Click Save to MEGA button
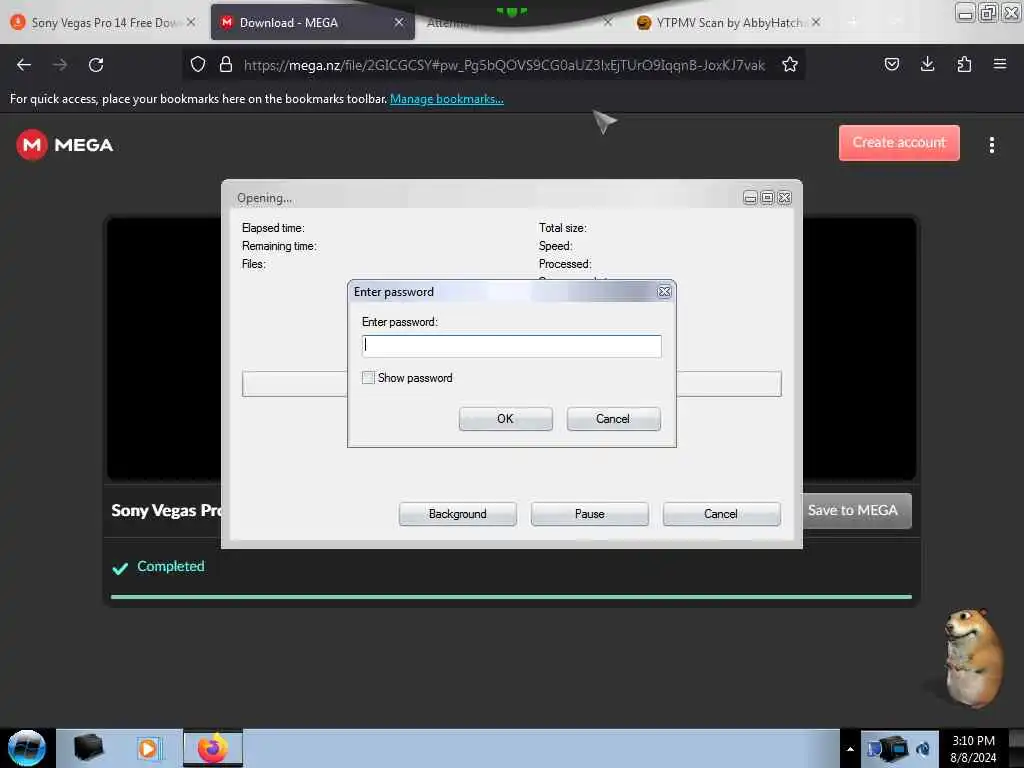1024x768 pixels. coord(856,510)
